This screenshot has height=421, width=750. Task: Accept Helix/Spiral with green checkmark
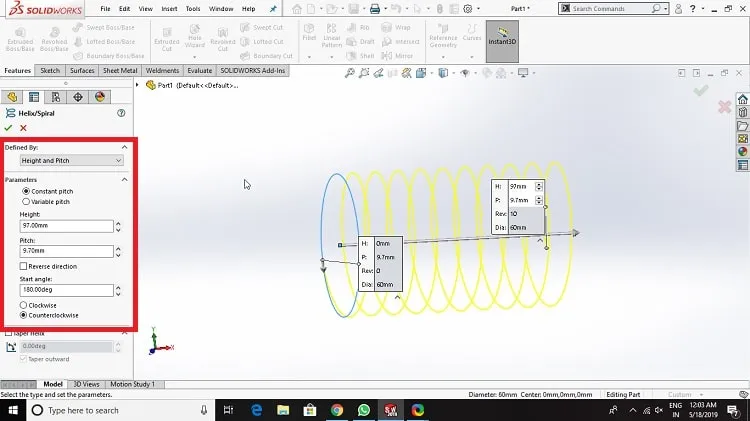coord(8,128)
